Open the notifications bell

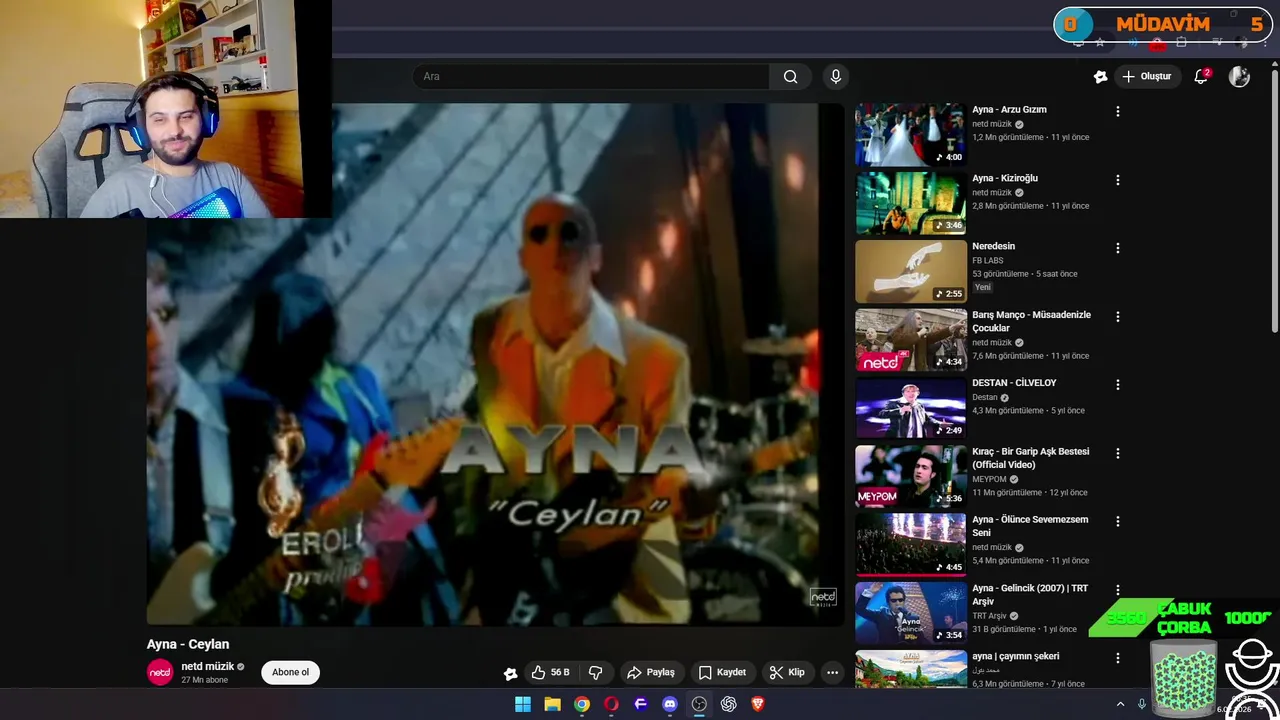[x=1202, y=77]
